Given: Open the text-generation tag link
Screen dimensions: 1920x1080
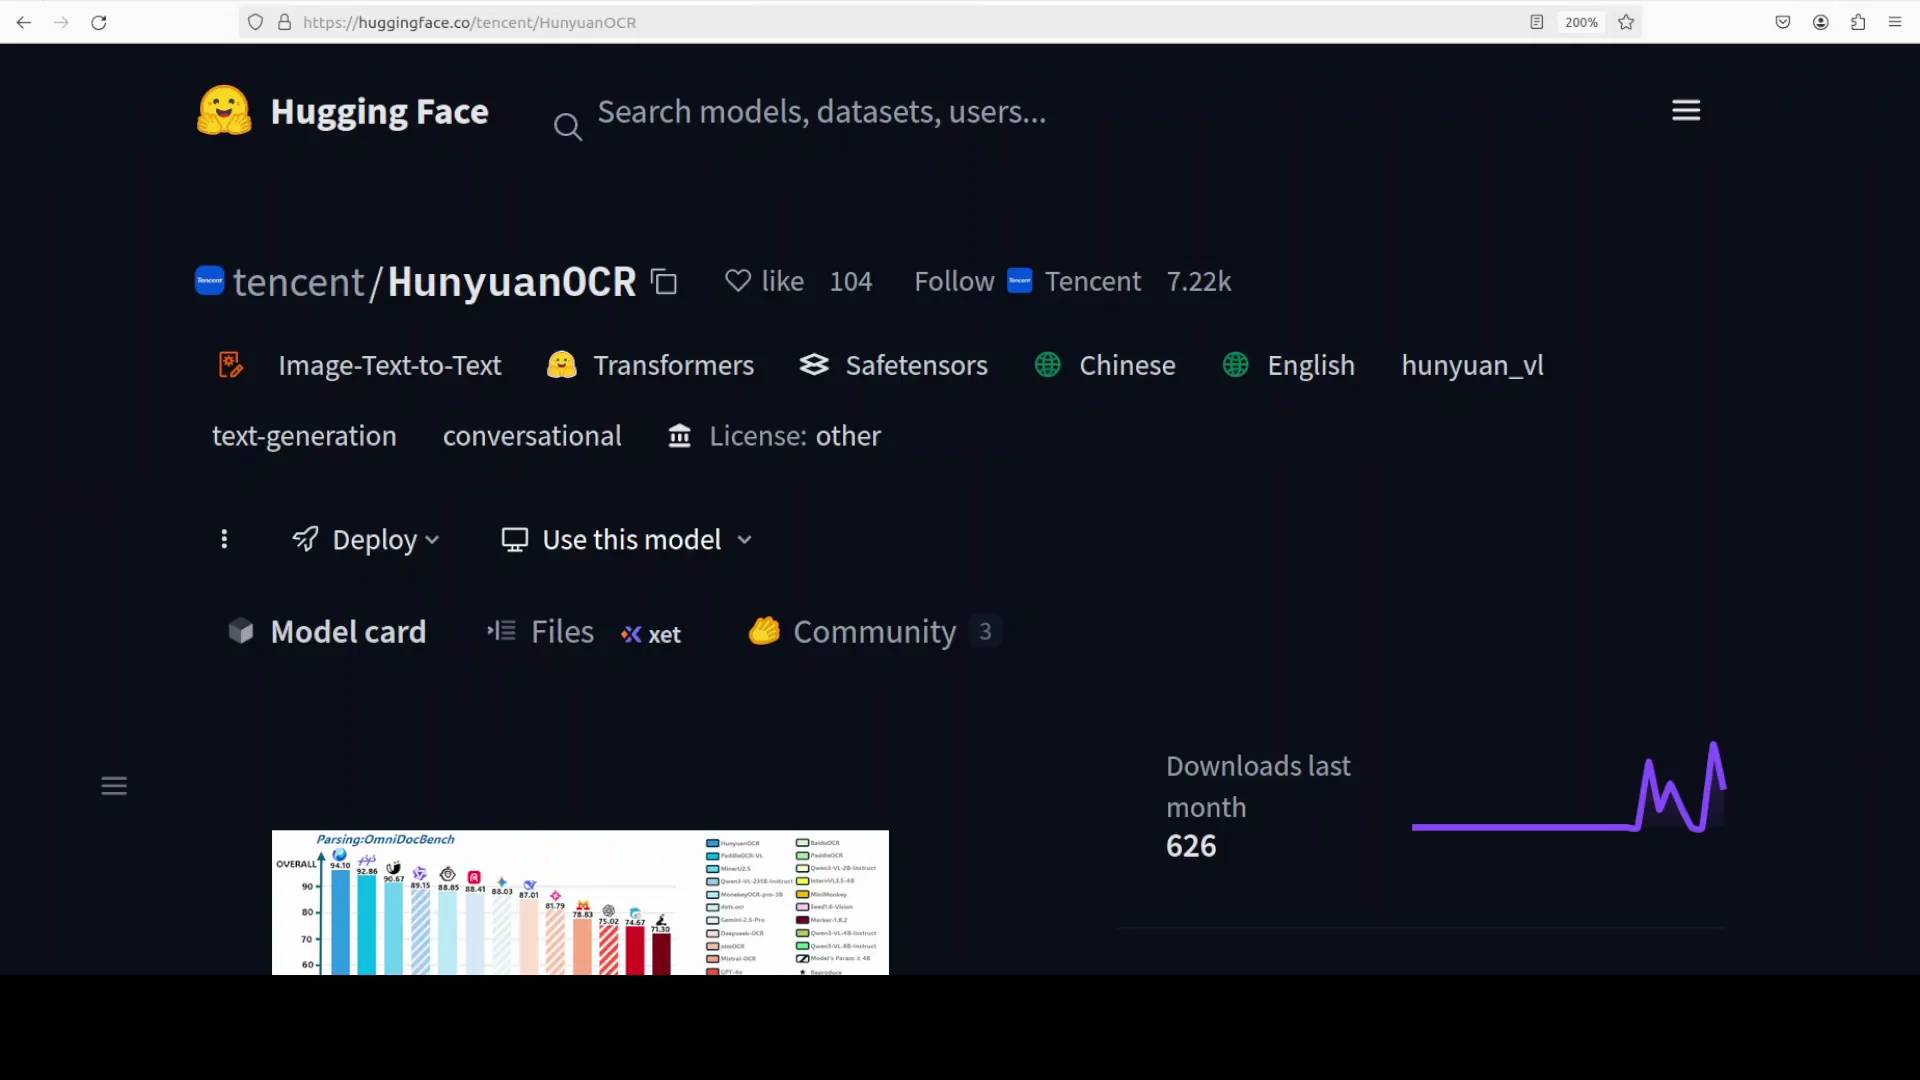Looking at the screenshot, I should point(303,436).
